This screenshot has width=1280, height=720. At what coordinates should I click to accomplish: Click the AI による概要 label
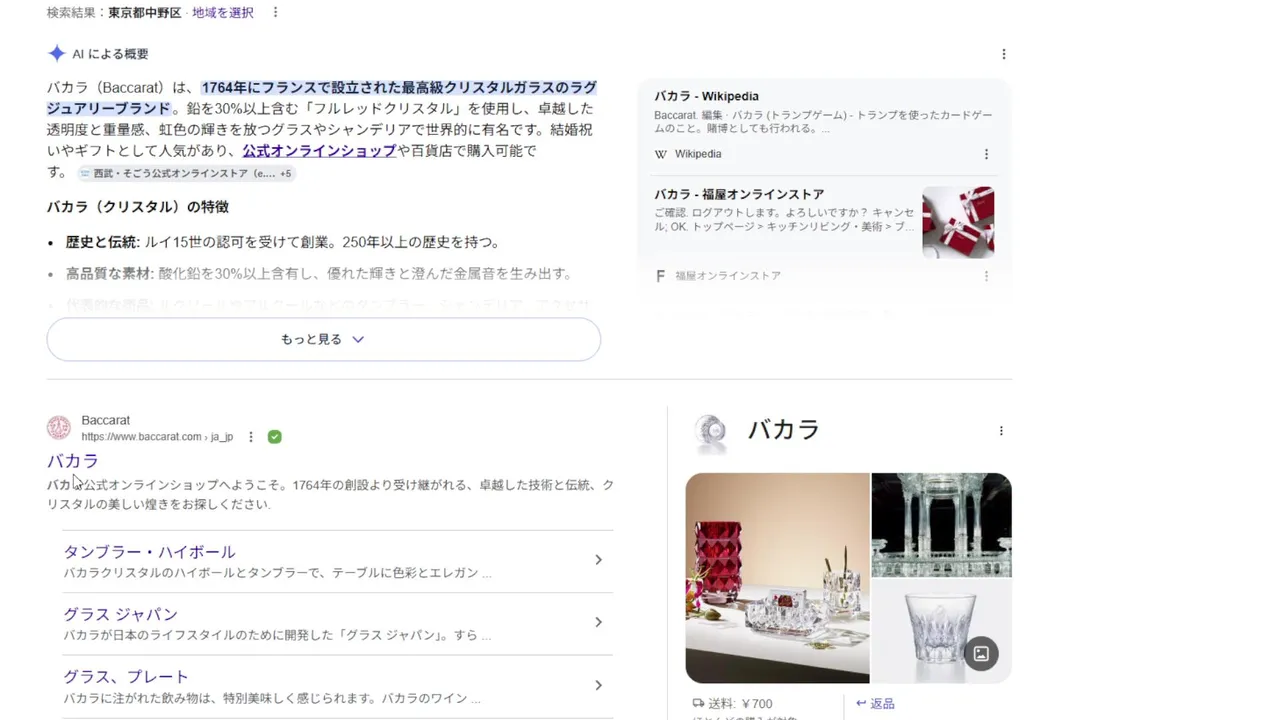point(110,54)
